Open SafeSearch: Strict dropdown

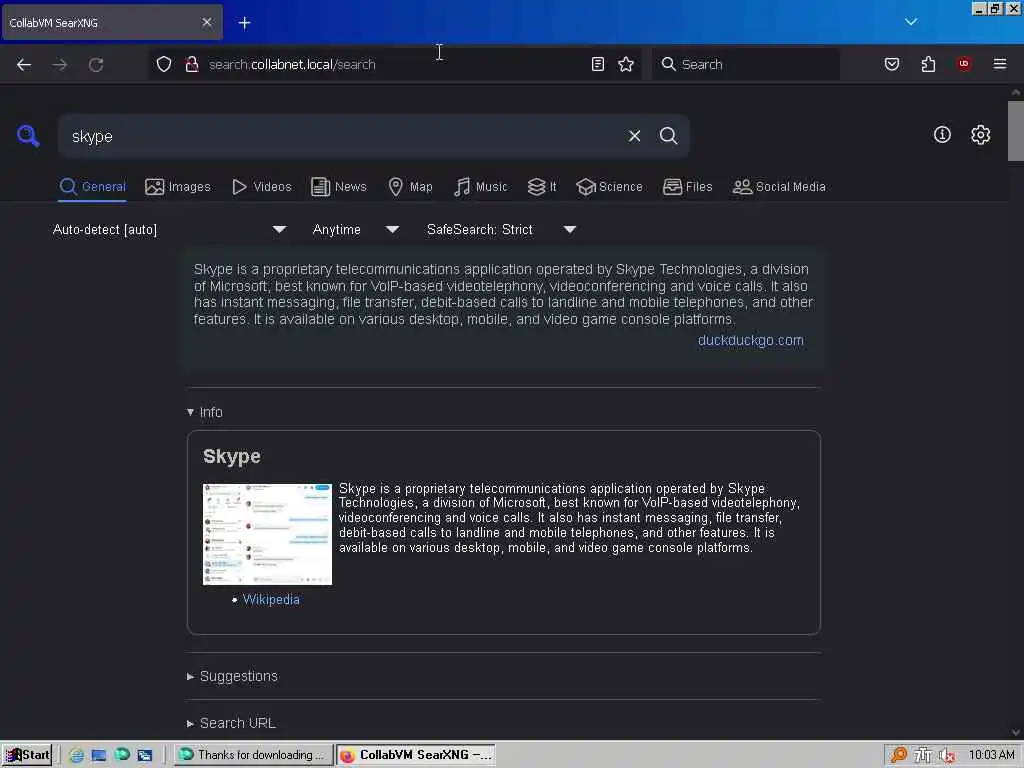501,229
